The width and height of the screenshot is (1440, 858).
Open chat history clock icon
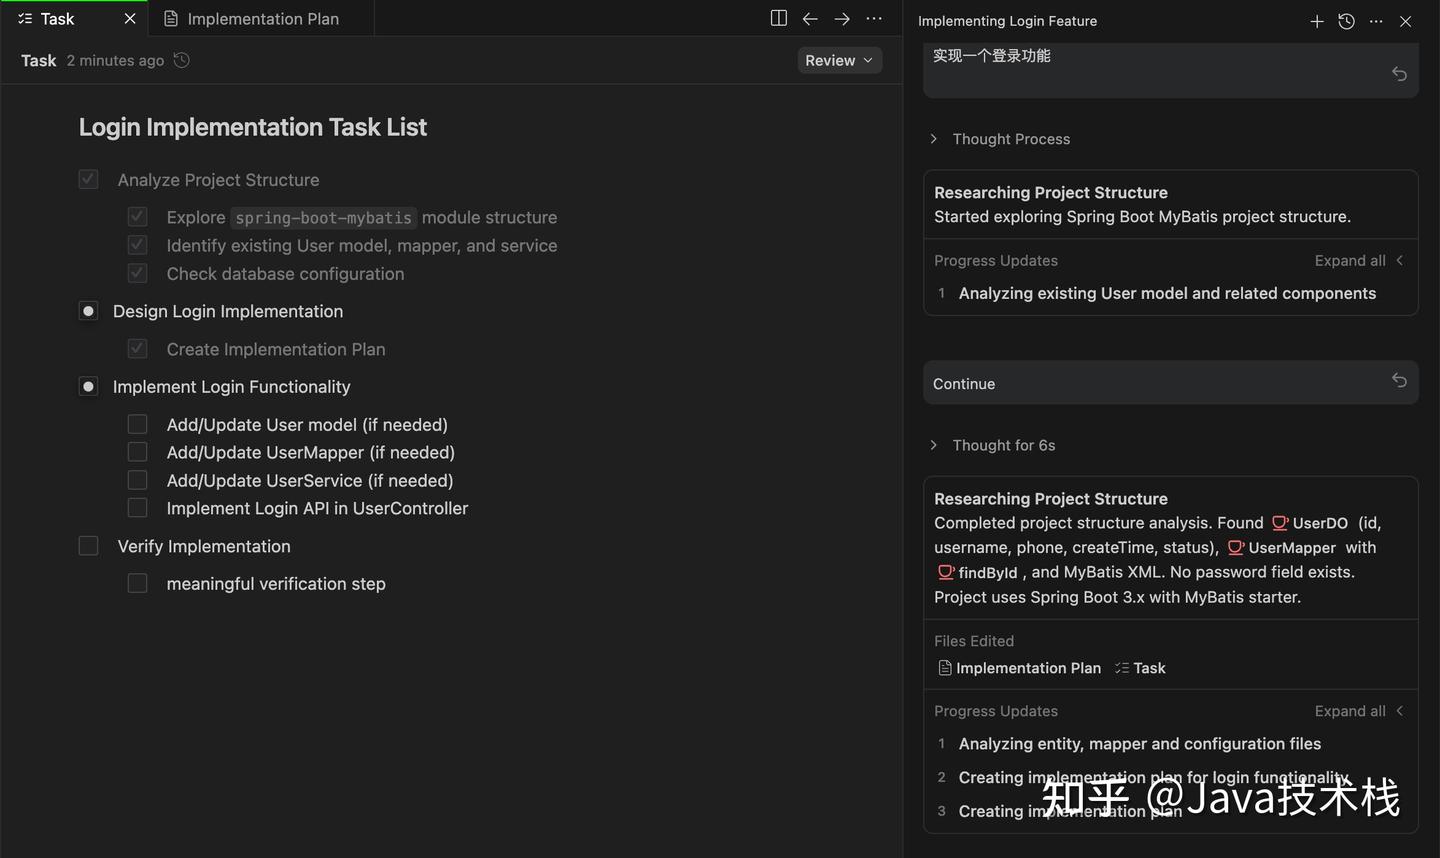tap(1347, 21)
